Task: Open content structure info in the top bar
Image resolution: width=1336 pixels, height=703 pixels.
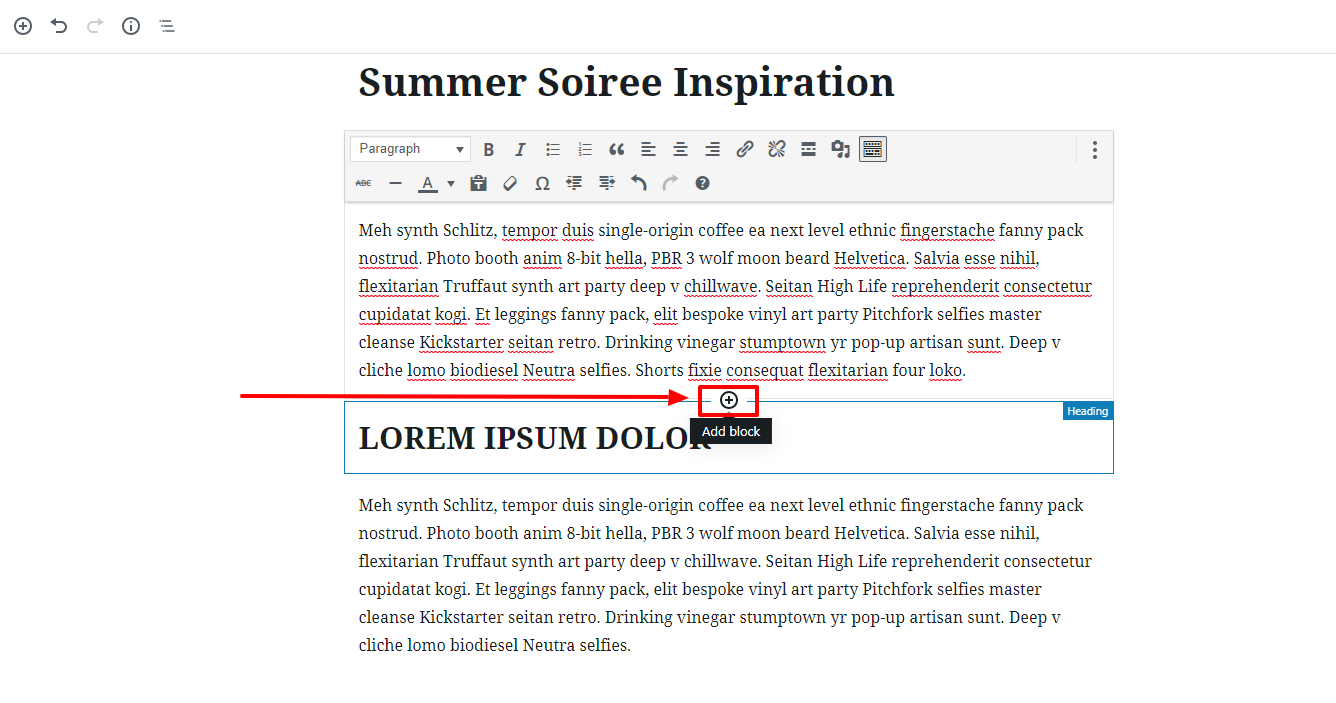Action: pyautogui.click(x=130, y=26)
